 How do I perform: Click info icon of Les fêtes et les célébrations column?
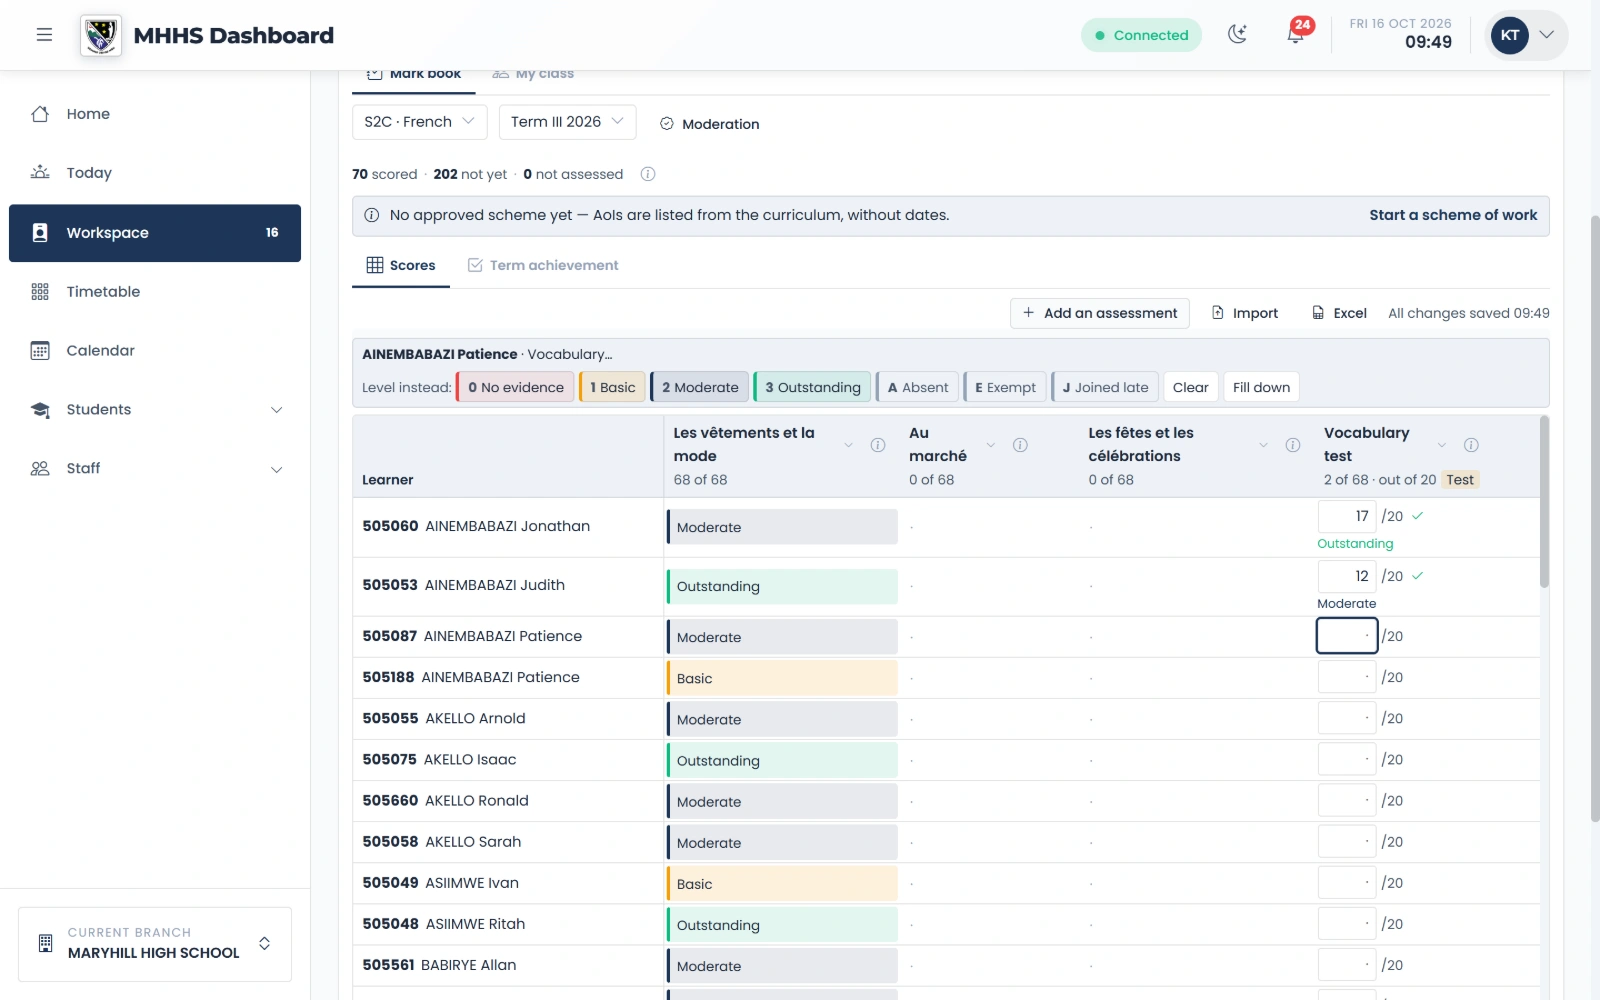1293,445
